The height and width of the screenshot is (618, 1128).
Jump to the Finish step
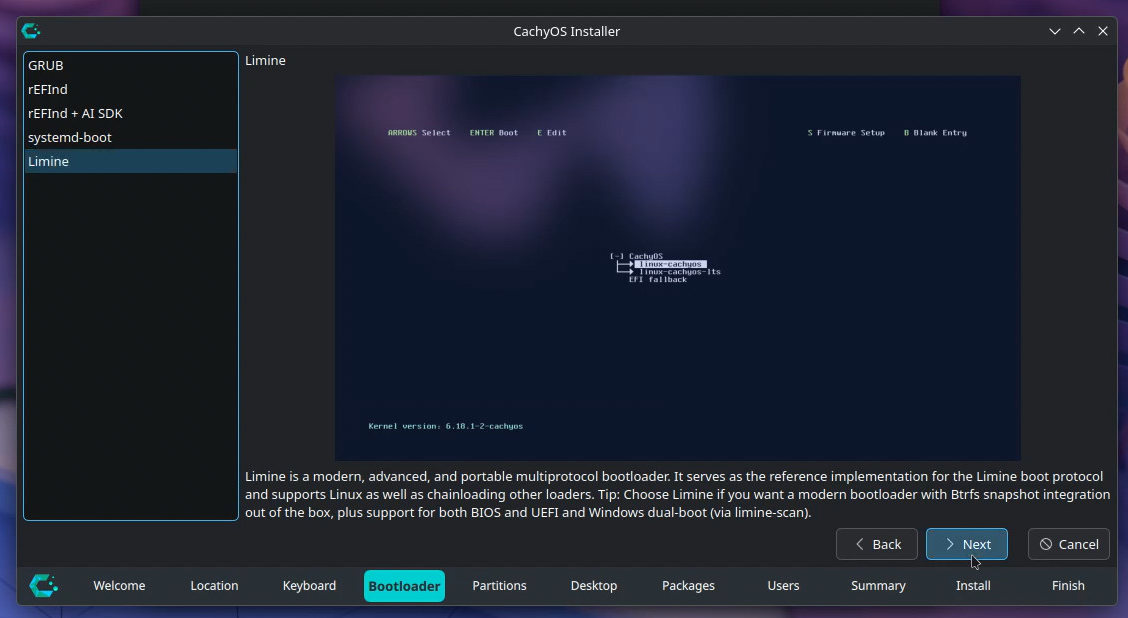(1068, 586)
